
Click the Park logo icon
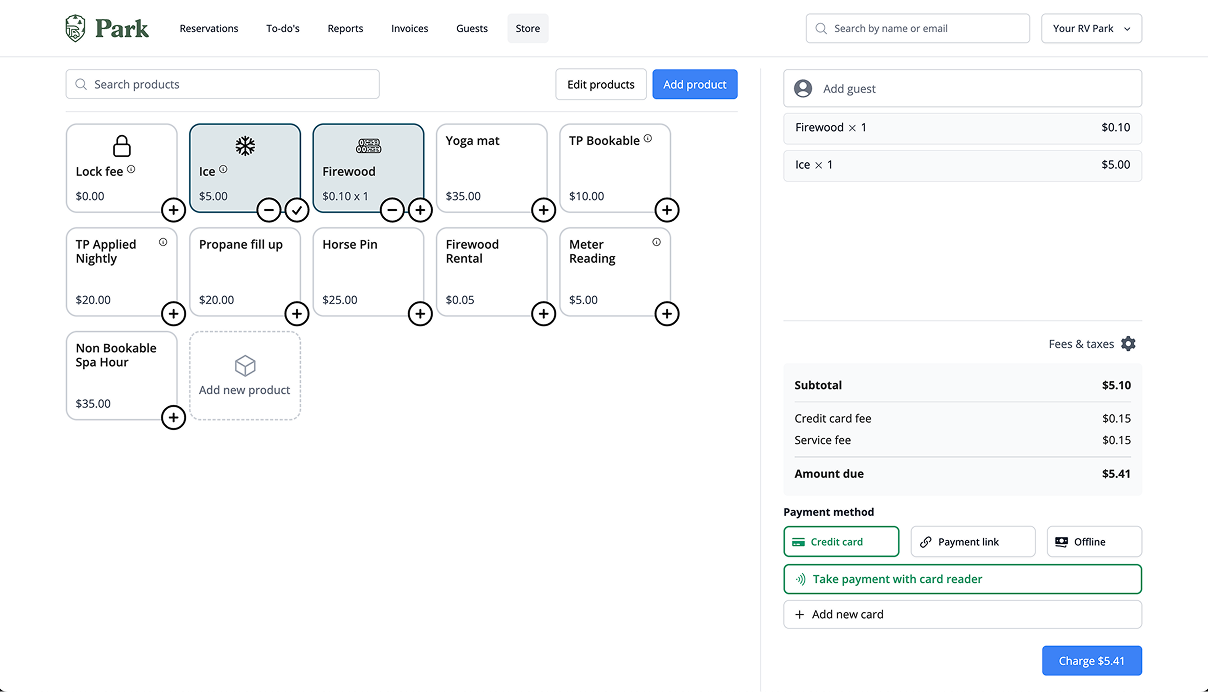[75, 28]
